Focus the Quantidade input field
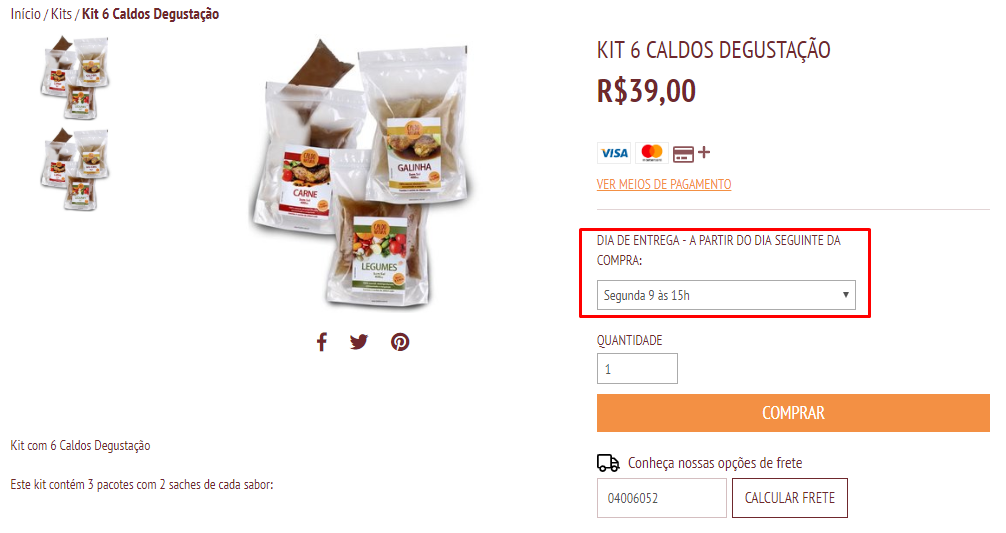This screenshot has height=533, width=1006. tap(637, 369)
